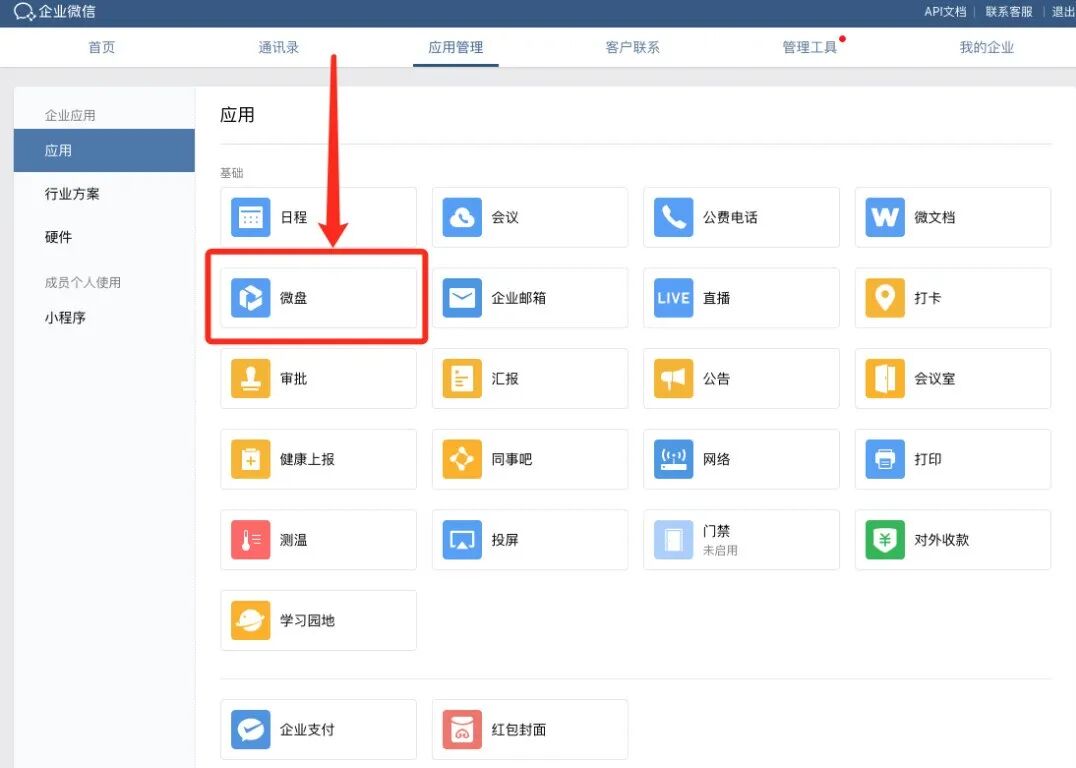
Task: Click the 联系客服 link
Action: [x=1009, y=12]
